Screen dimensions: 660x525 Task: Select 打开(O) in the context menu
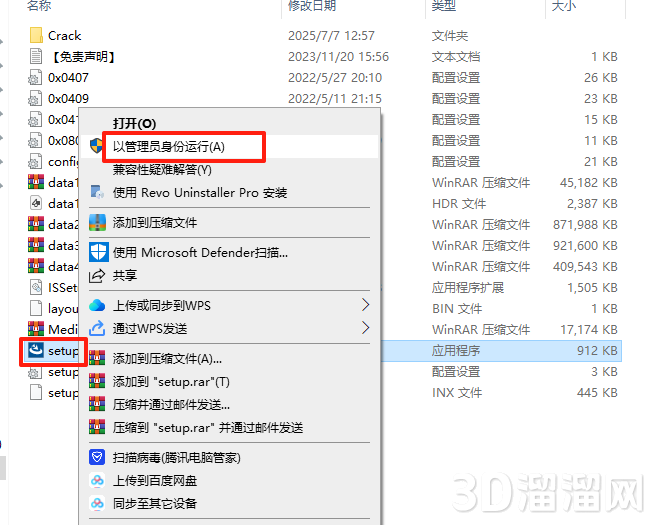[134, 123]
